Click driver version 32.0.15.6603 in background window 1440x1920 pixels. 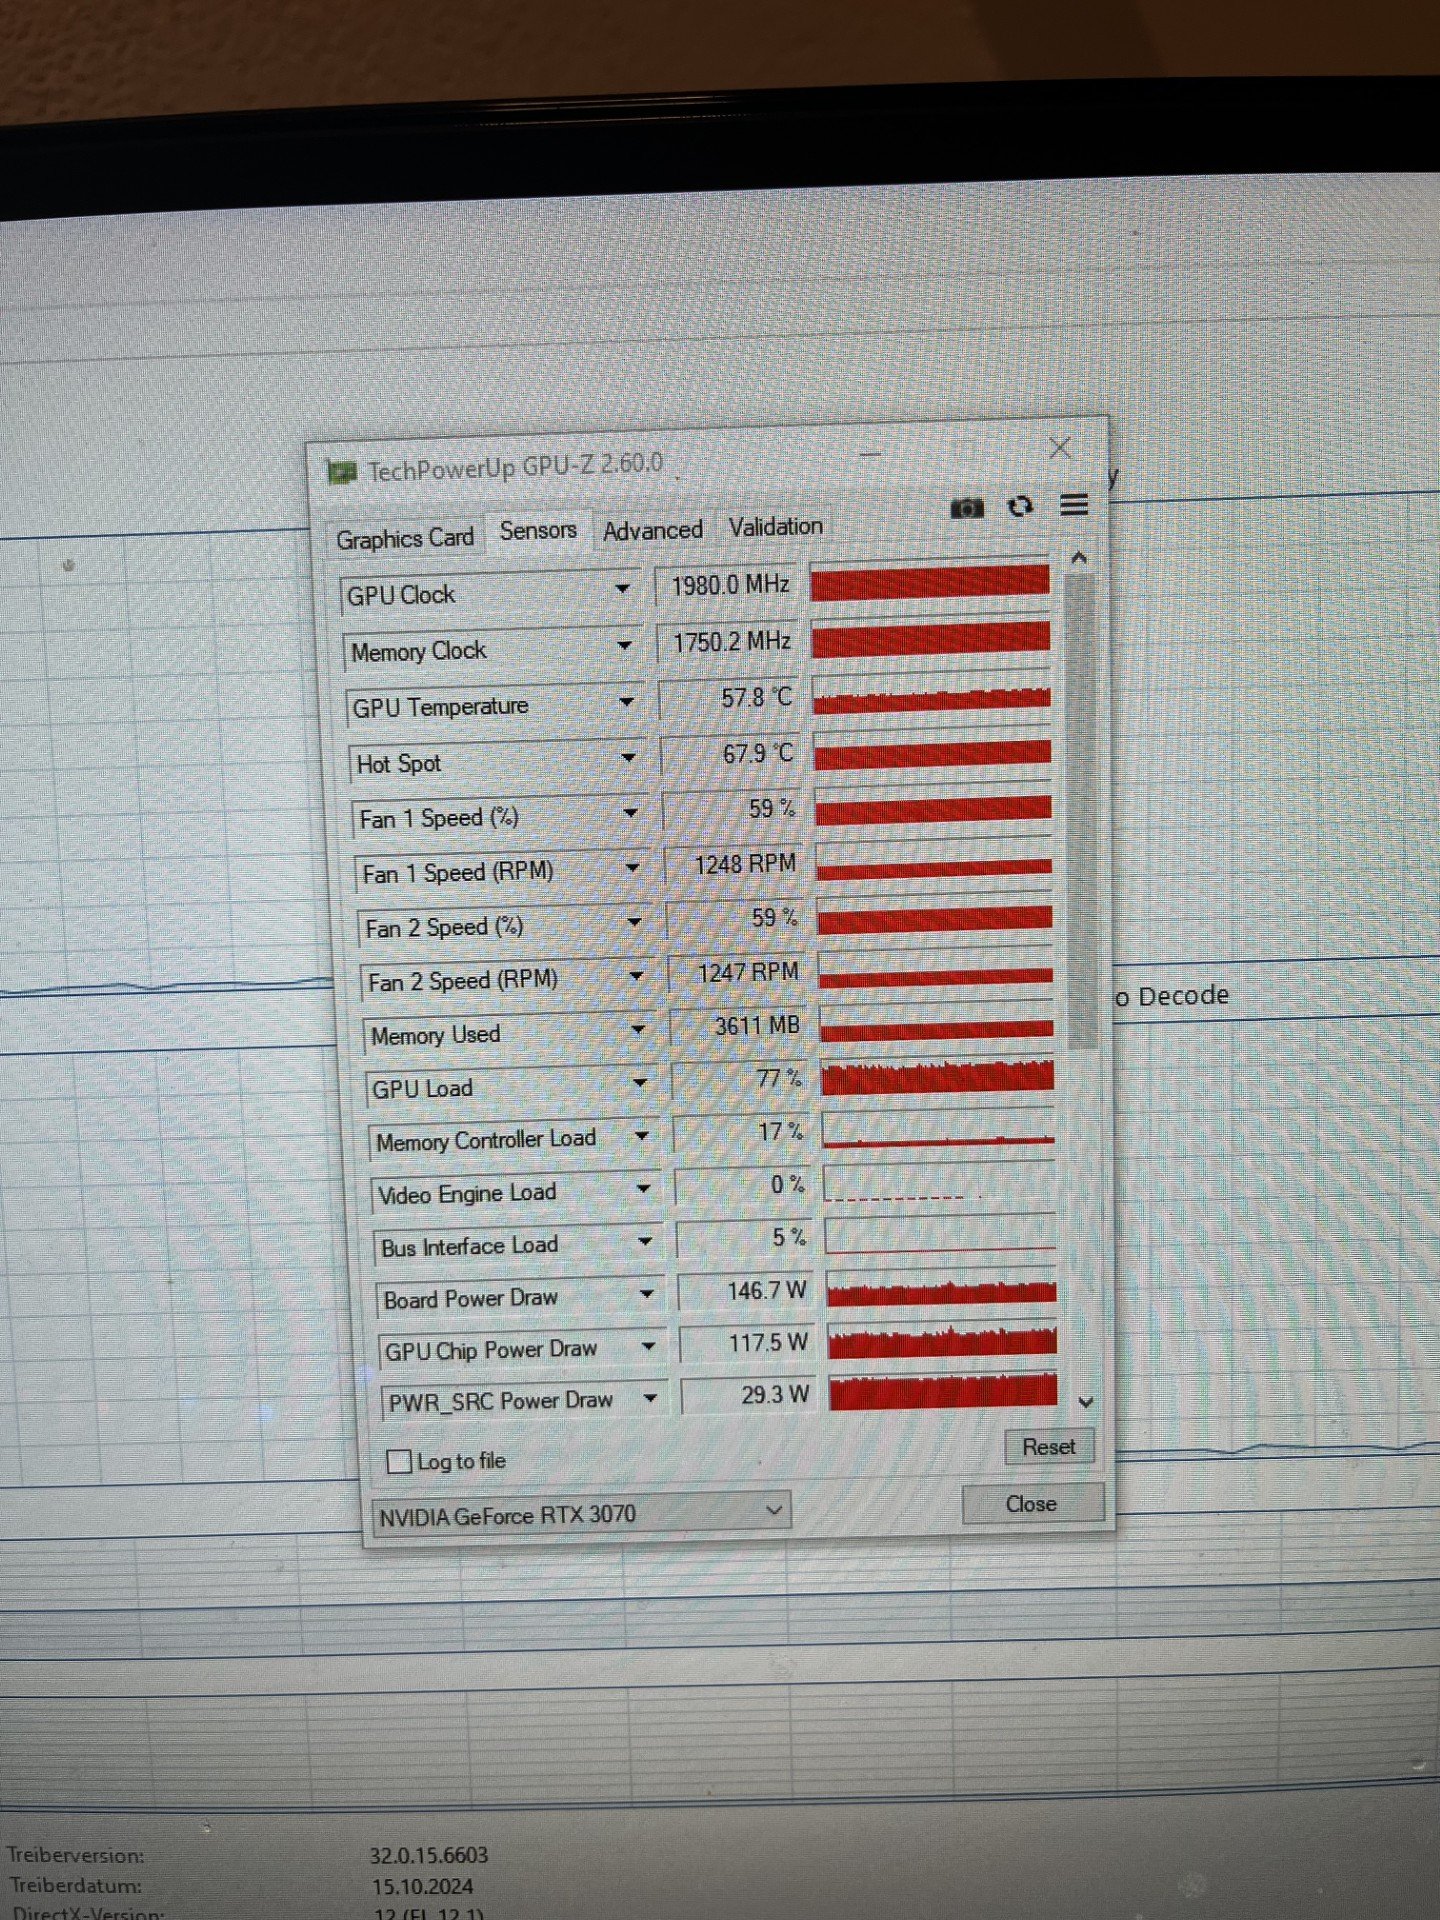(429, 1856)
